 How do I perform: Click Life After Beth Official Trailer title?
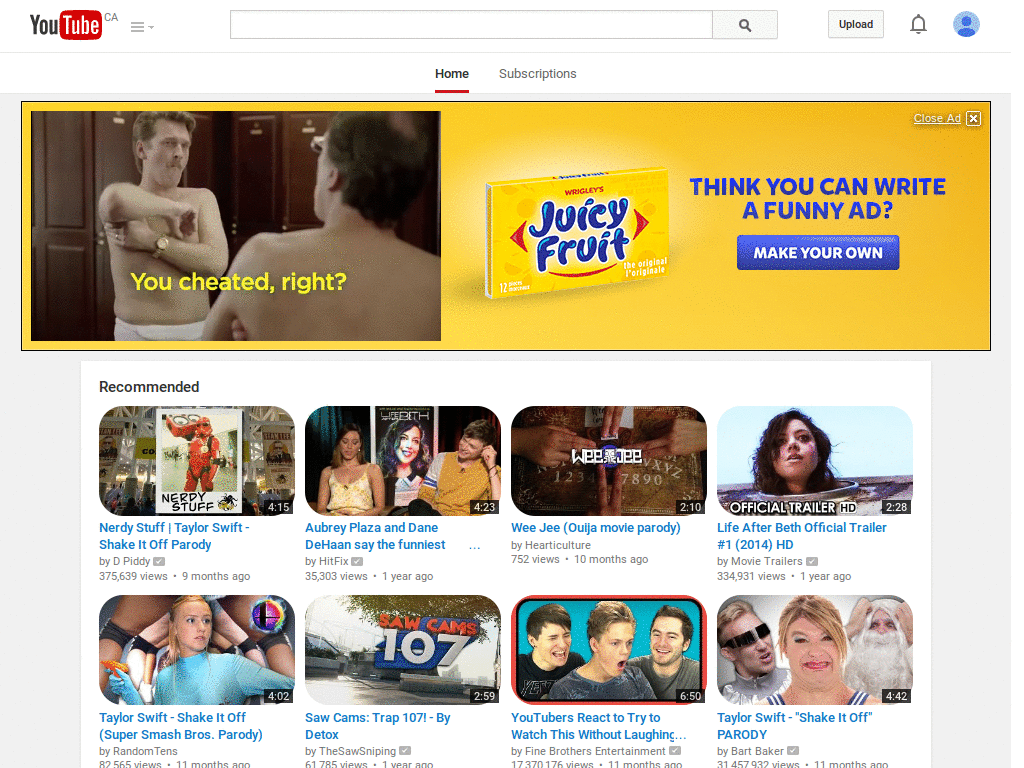(x=801, y=536)
